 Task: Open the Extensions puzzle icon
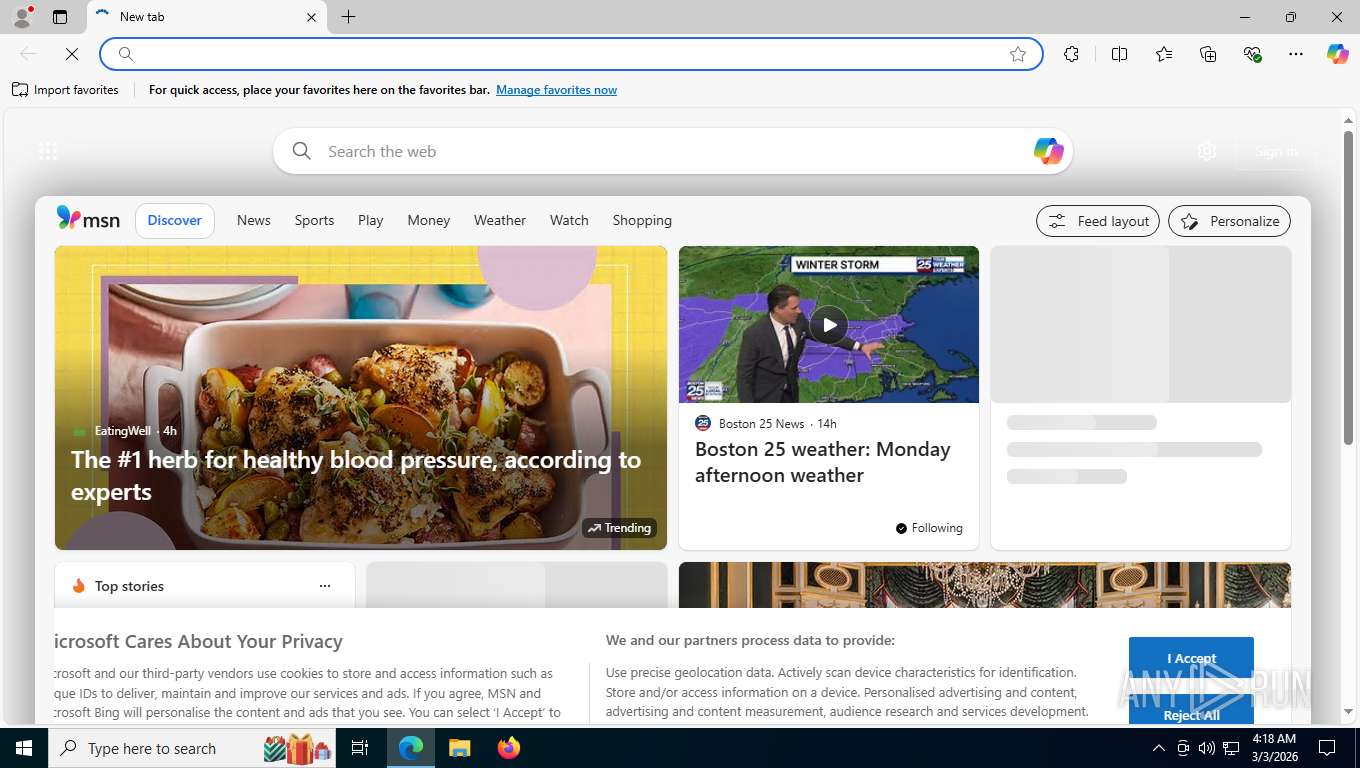[x=1072, y=54]
